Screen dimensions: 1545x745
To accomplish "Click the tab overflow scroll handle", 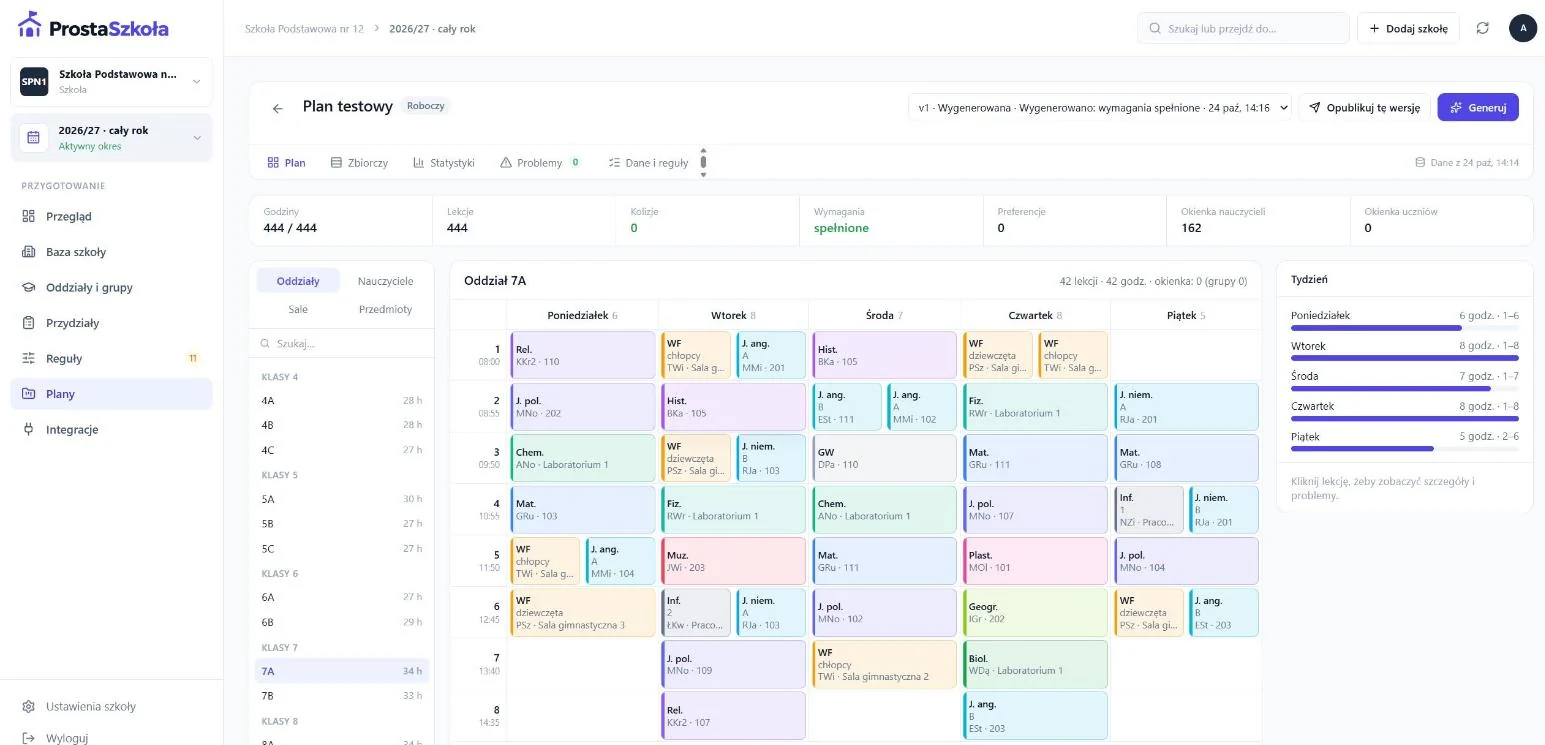I will 703,162.
